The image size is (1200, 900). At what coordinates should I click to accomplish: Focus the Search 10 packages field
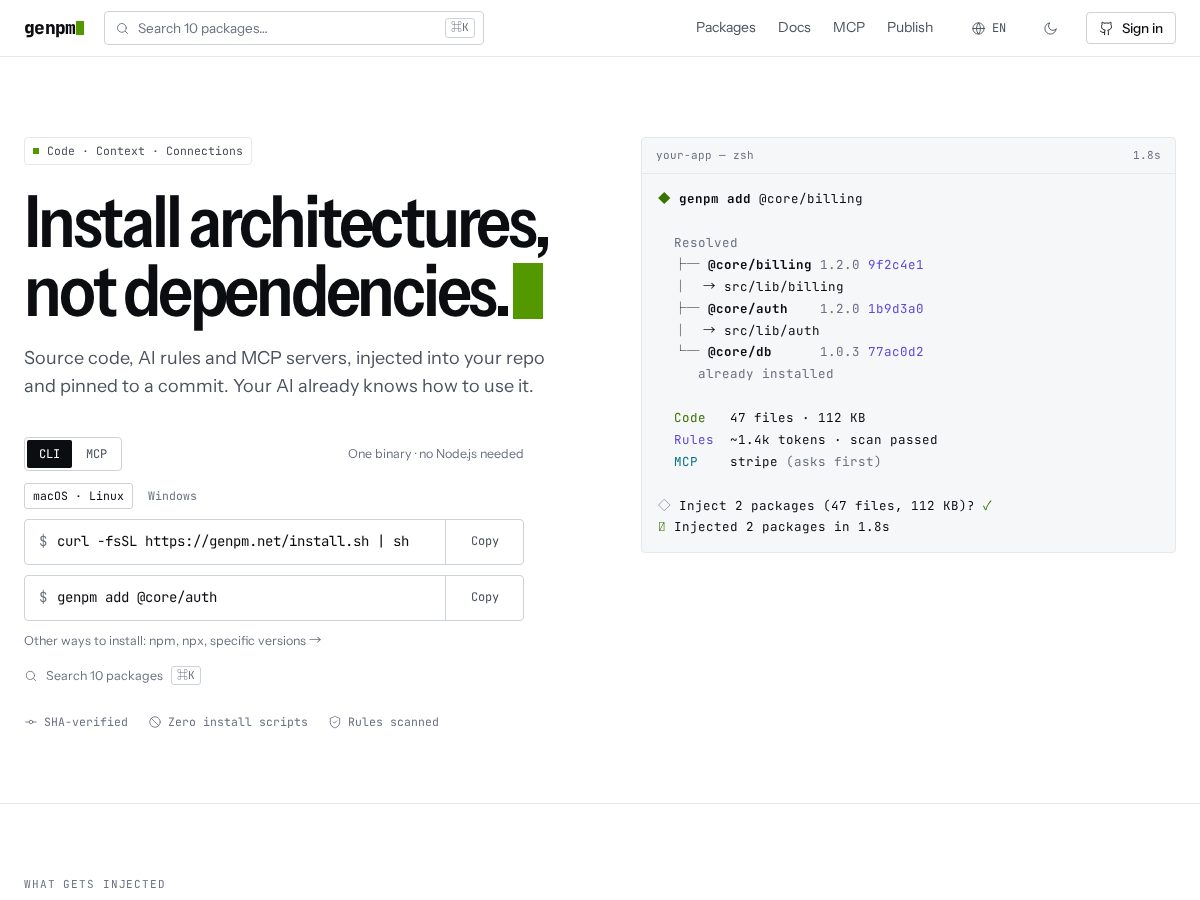pyautogui.click(x=294, y=28)
